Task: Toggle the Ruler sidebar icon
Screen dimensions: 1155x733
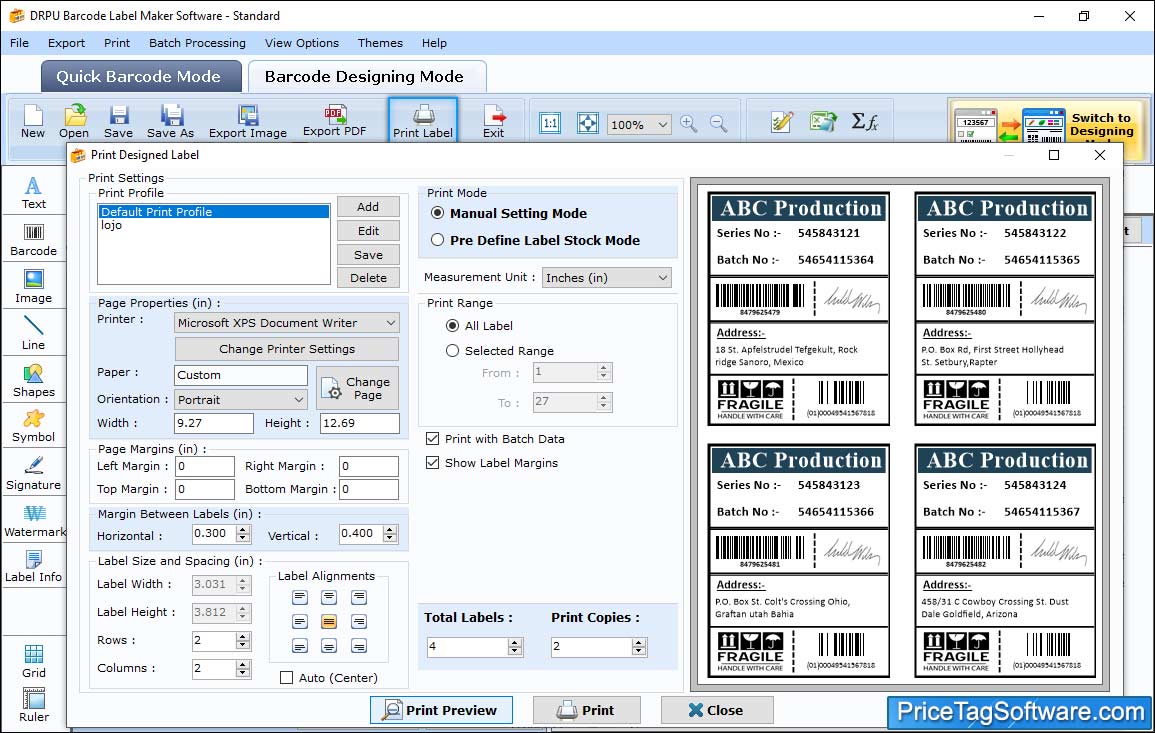Action: (34, 705)
